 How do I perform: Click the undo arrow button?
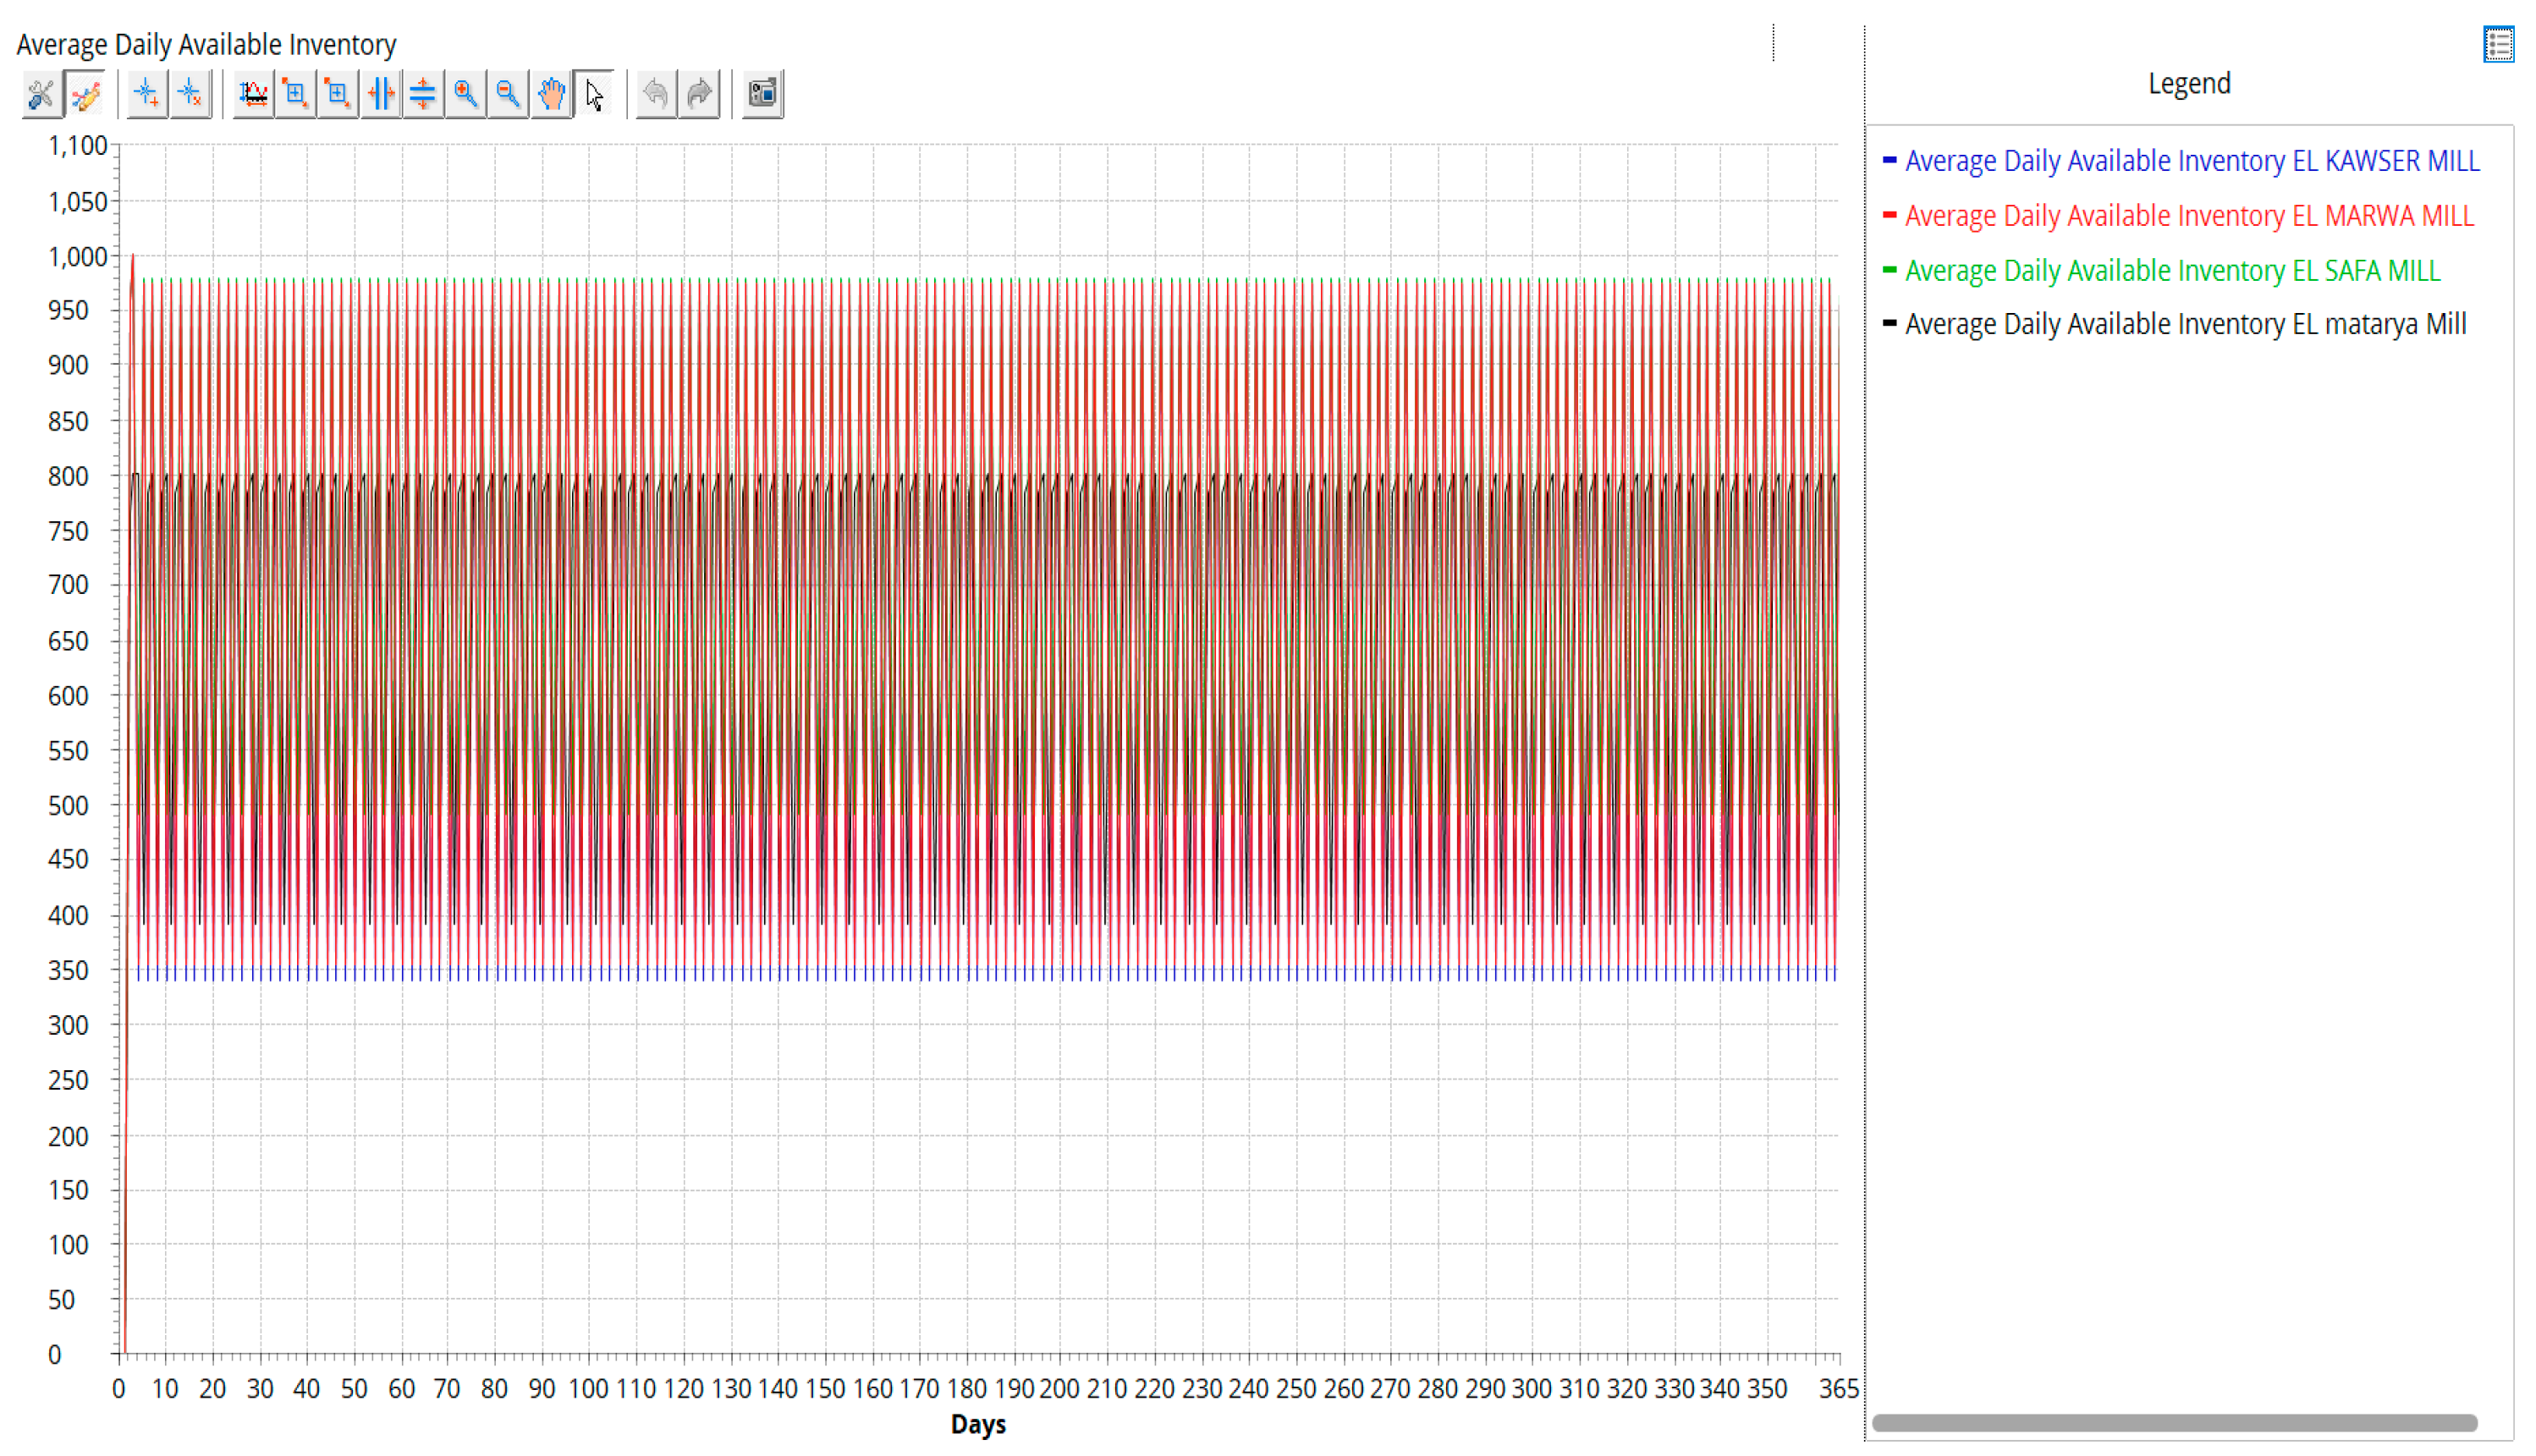(656, 94)
